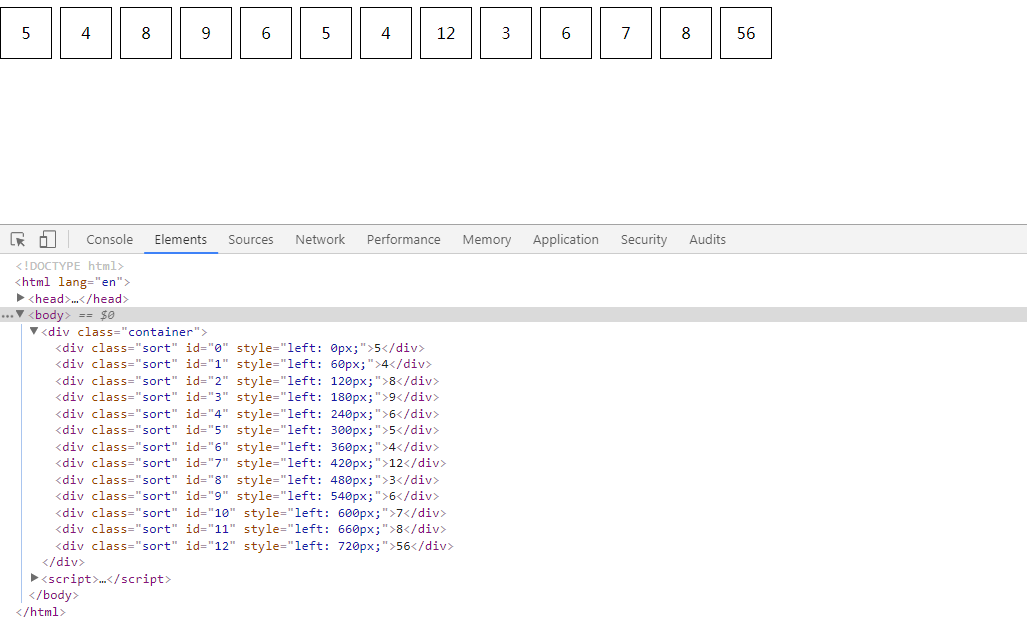Switch to the Elements tab
The image size is (1027, 626).
click(x=181, y=240)
